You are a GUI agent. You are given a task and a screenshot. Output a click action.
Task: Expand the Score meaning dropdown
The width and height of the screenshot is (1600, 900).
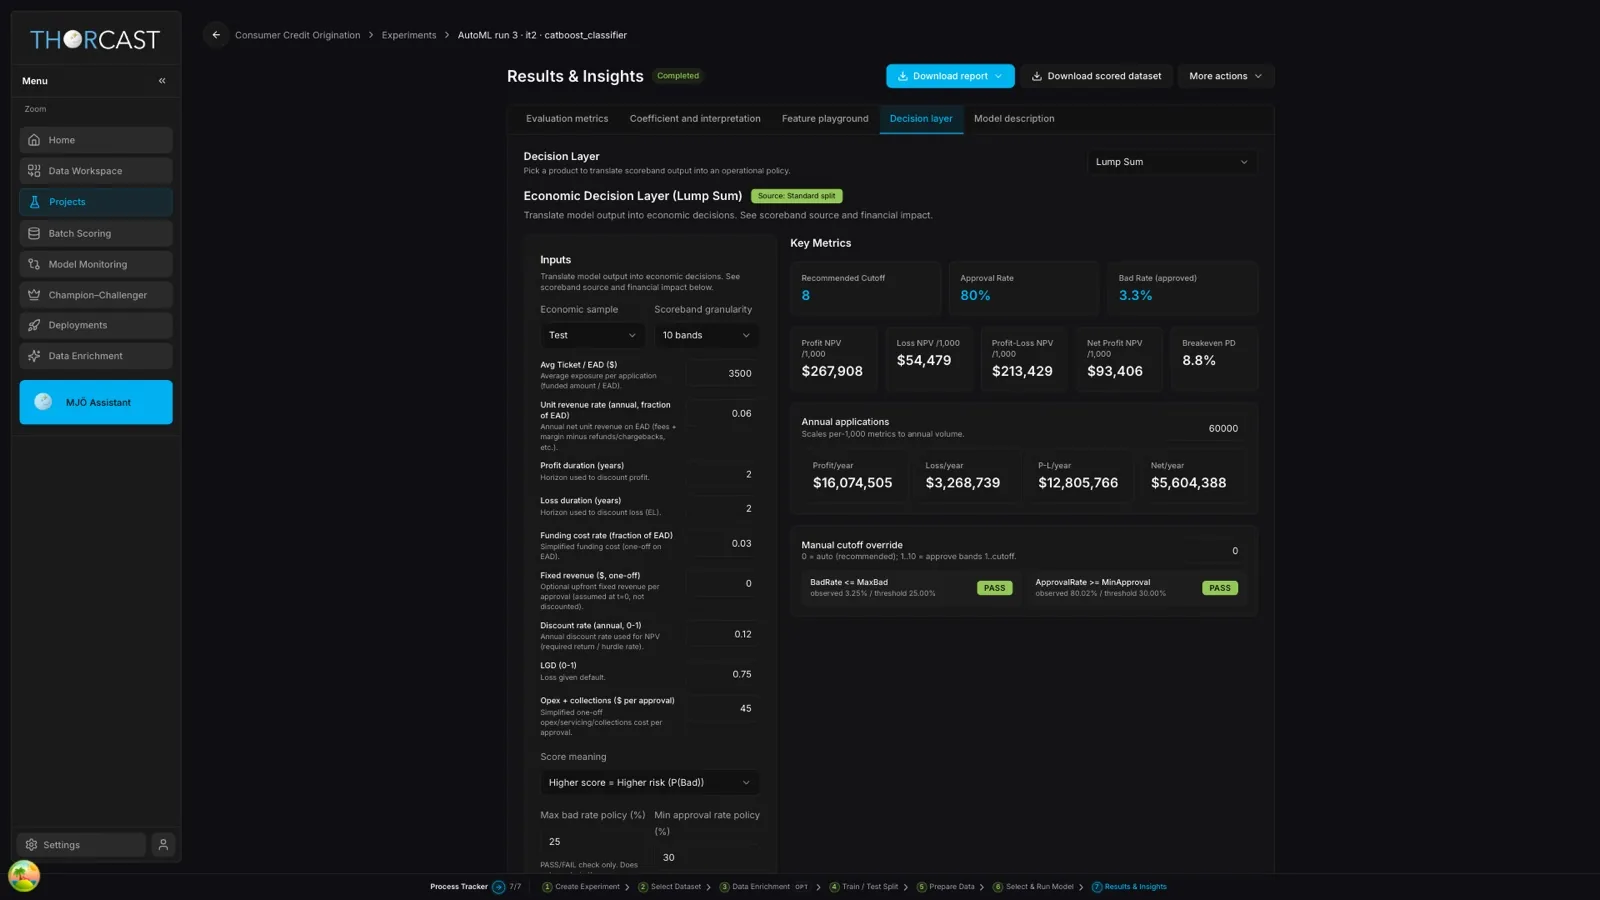649,783
